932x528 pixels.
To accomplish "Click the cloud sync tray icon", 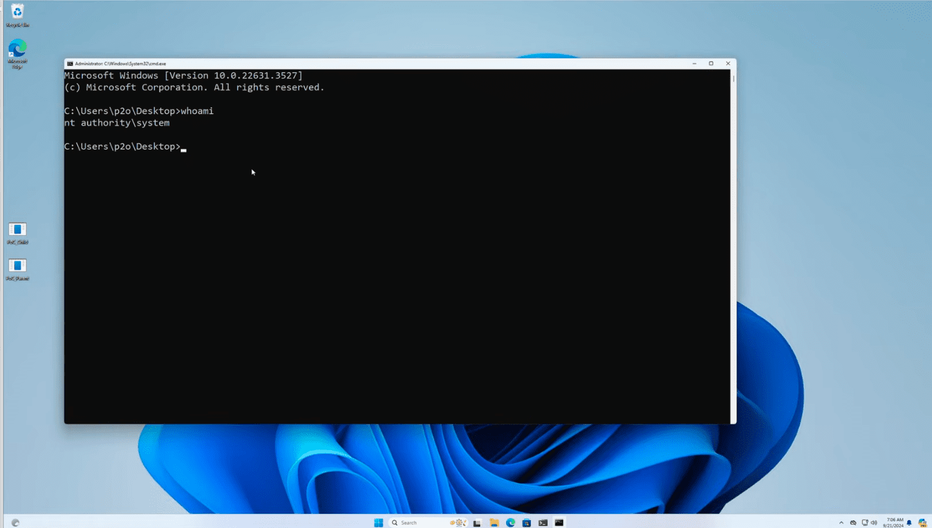I will 853,523.
